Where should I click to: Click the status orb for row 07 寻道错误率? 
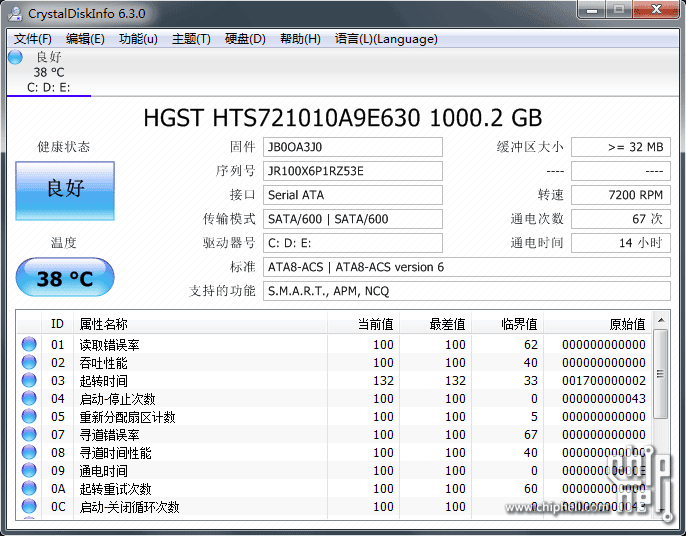coord(29,434)
